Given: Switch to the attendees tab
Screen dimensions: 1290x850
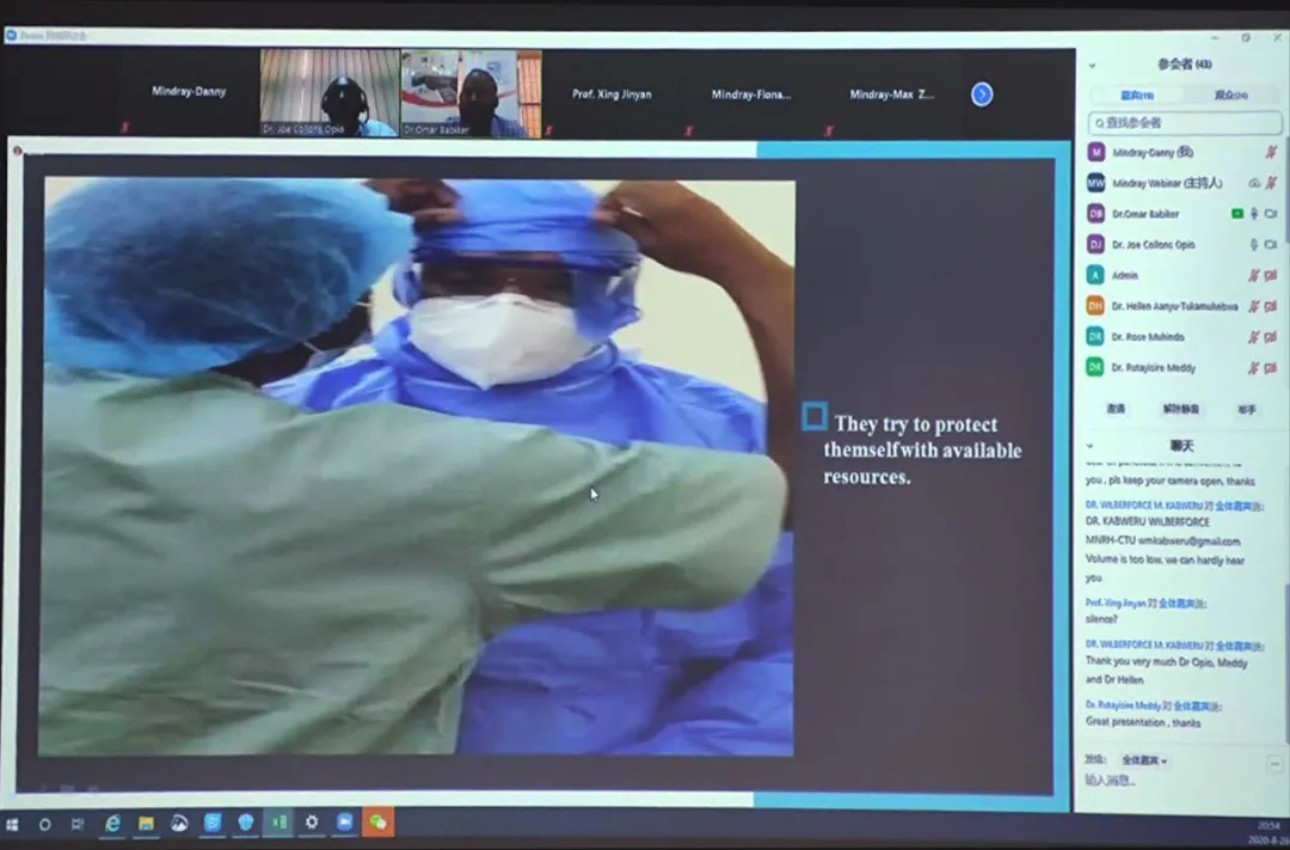Looking at the screenshot, I should 1231,96.
